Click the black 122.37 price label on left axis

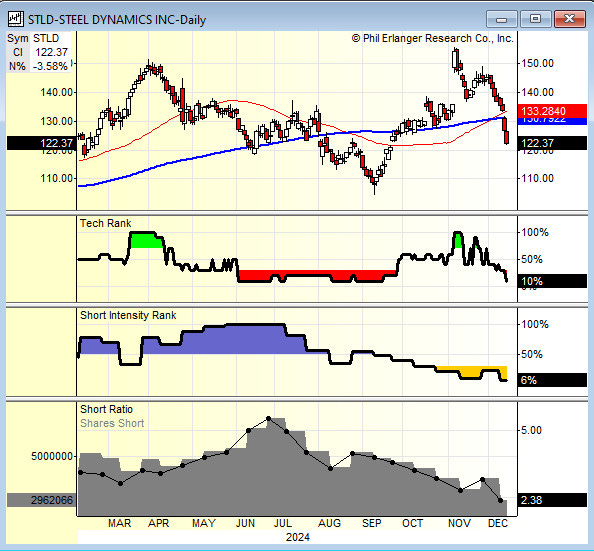coord(41,143)
